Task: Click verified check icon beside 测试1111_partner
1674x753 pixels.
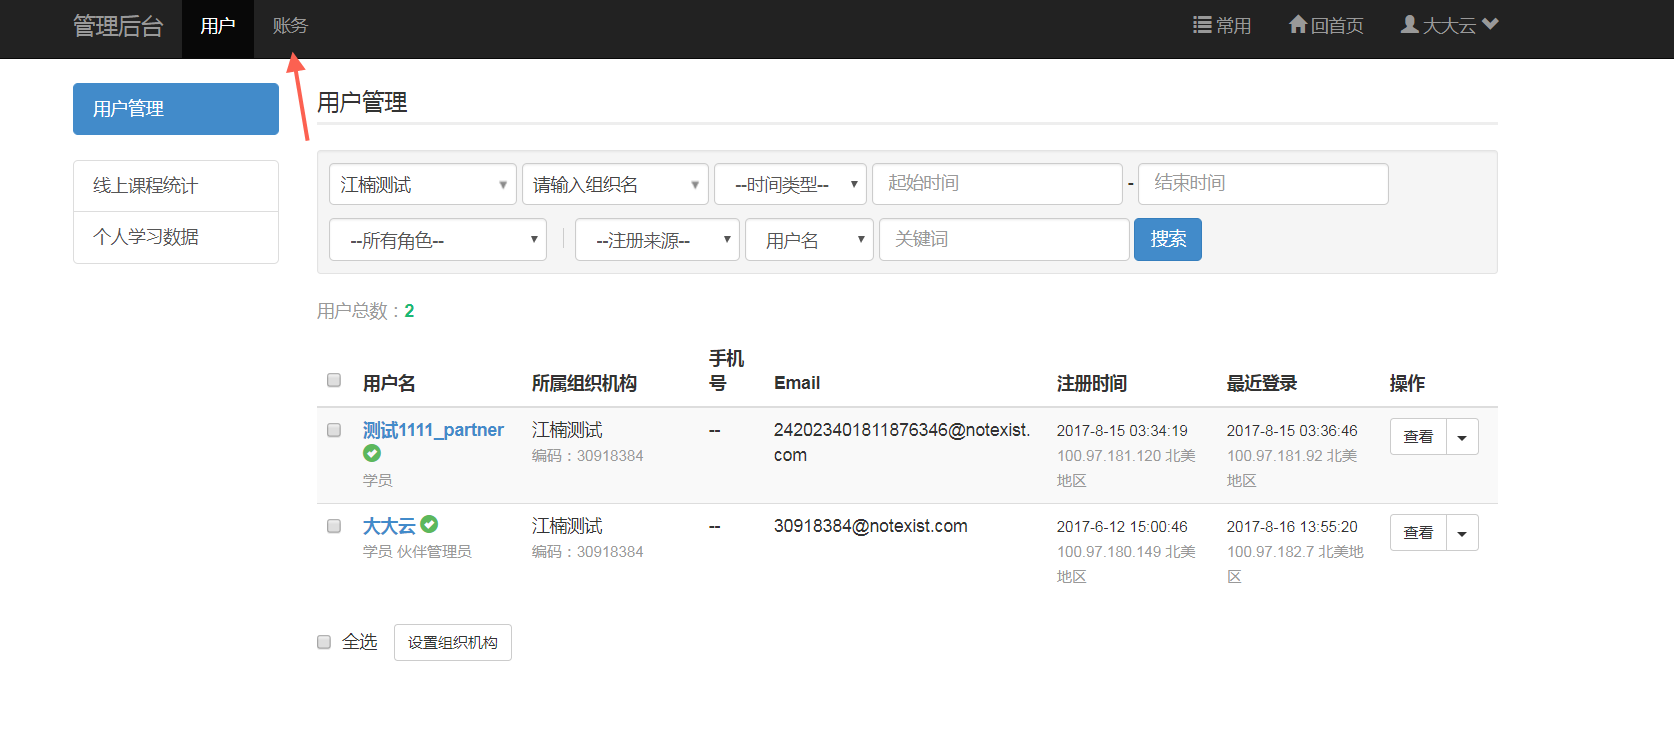Action: [x=372, y=454]
